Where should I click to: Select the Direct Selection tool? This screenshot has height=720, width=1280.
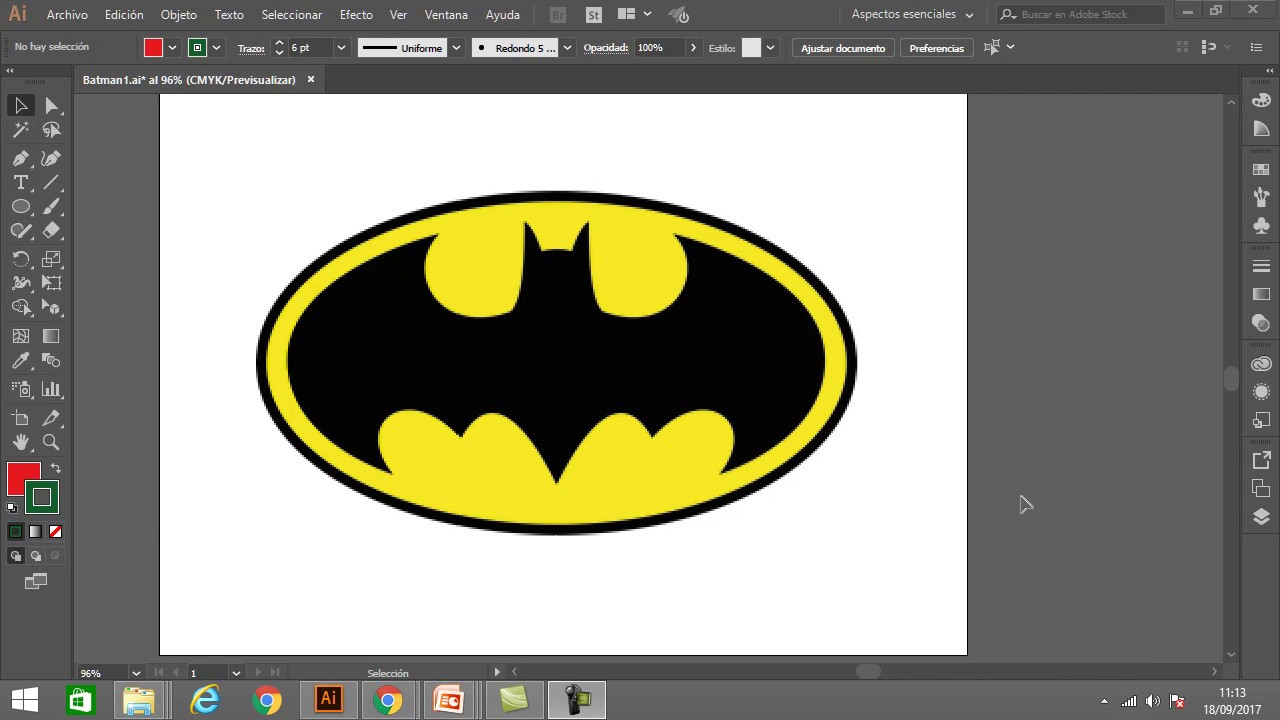point(52,105)
